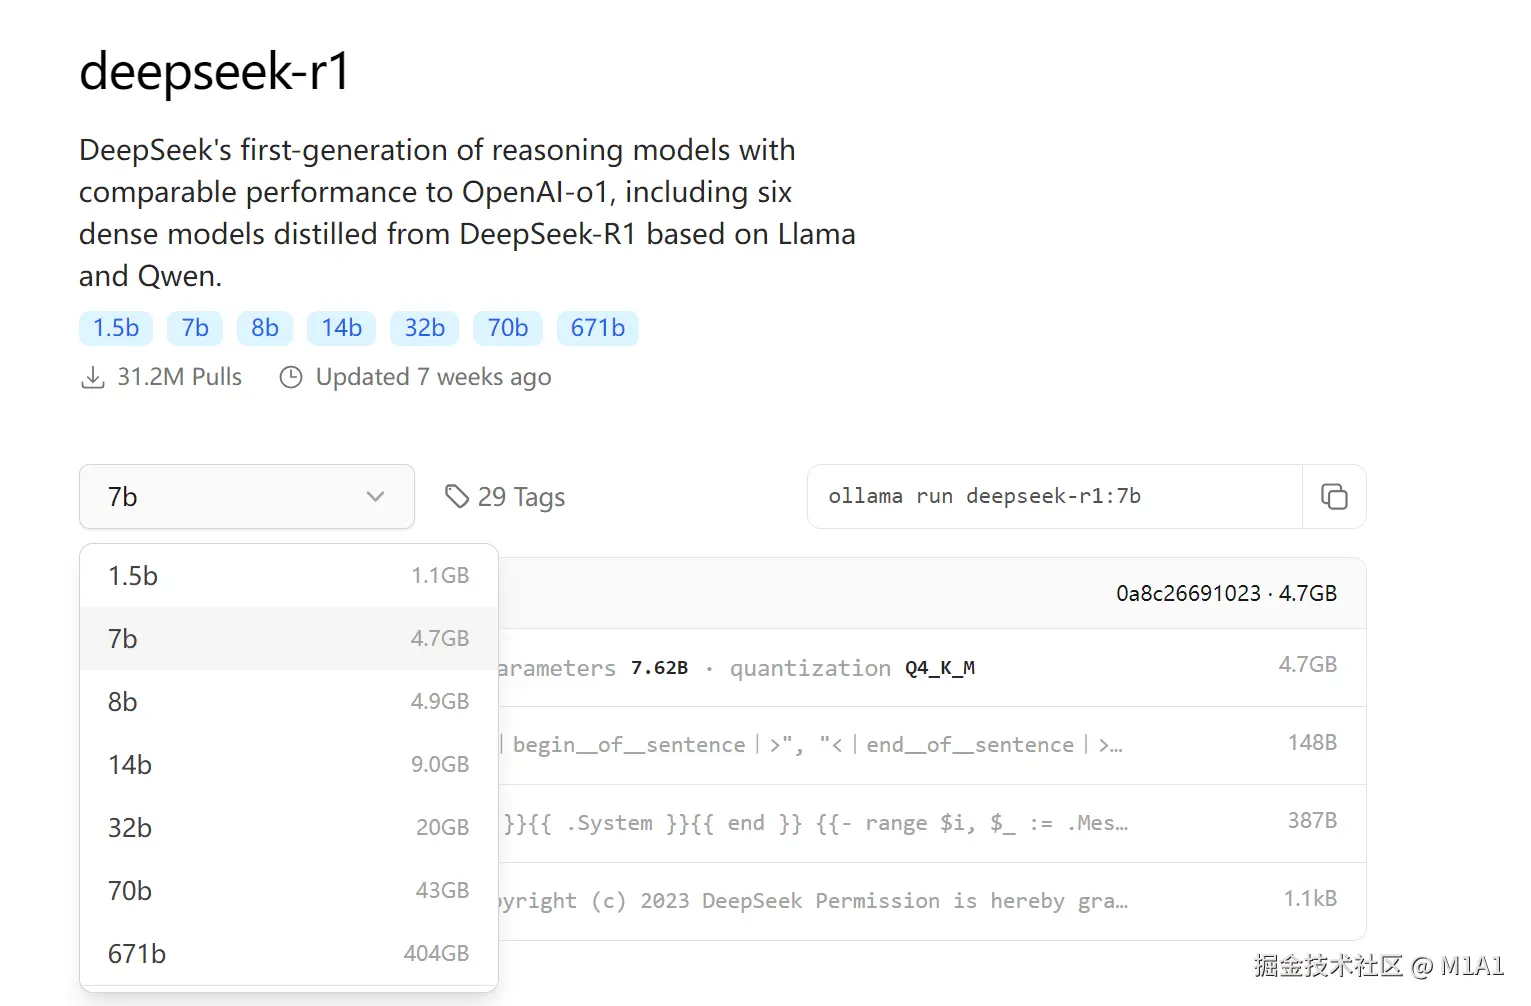Image resolution: width=1531 pixels, height=1006 pixels.
Task: Open the 29 Tags link
Action: tap(521, 497)
